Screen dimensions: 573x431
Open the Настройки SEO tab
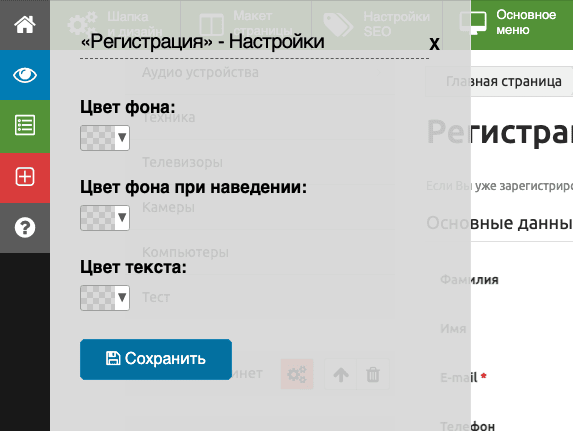[x=377, y=24]
